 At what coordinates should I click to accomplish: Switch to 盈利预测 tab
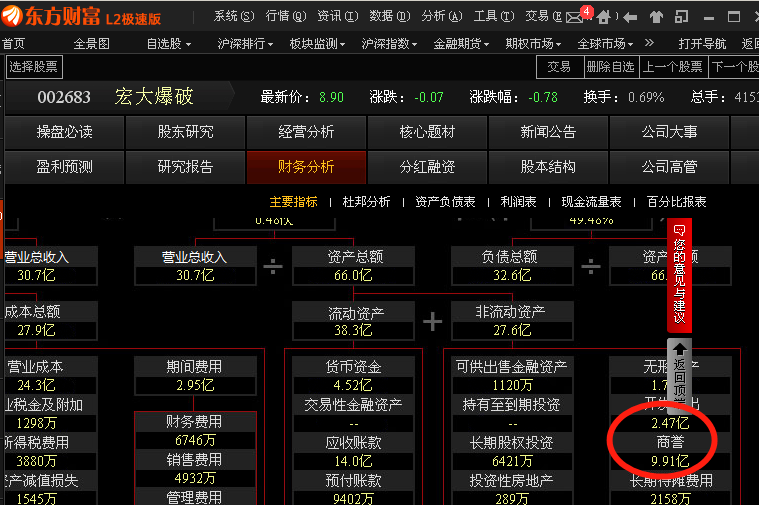(64, 167)
